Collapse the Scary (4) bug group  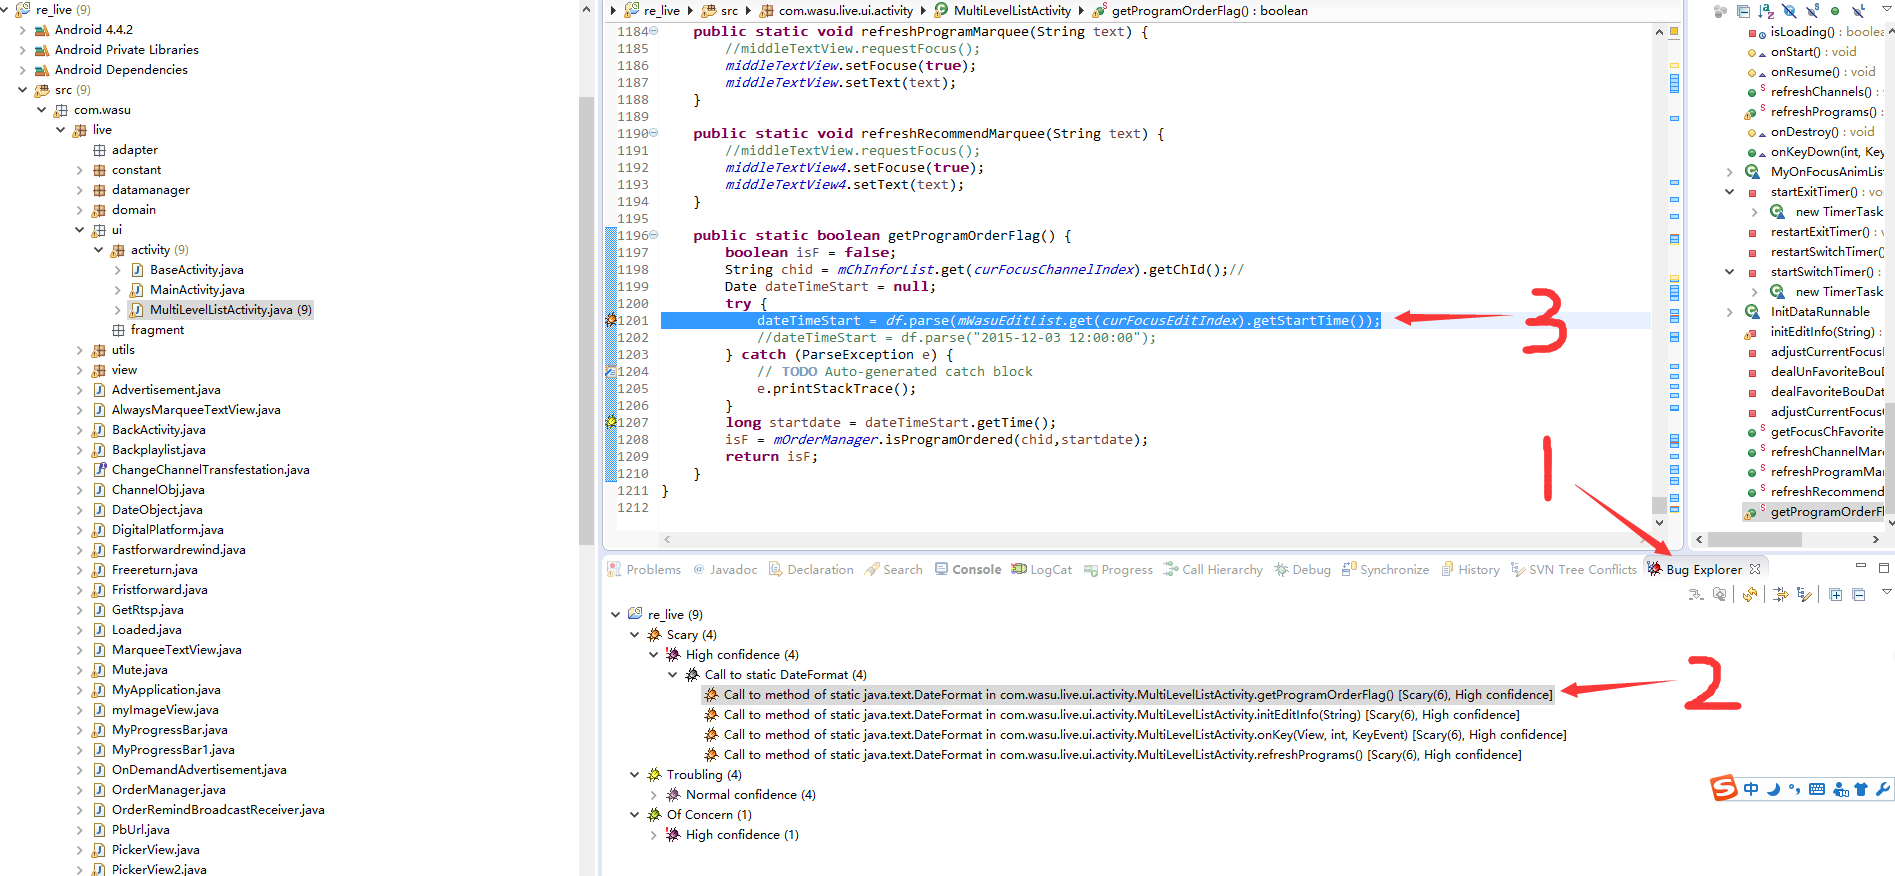tap(634, 635)
